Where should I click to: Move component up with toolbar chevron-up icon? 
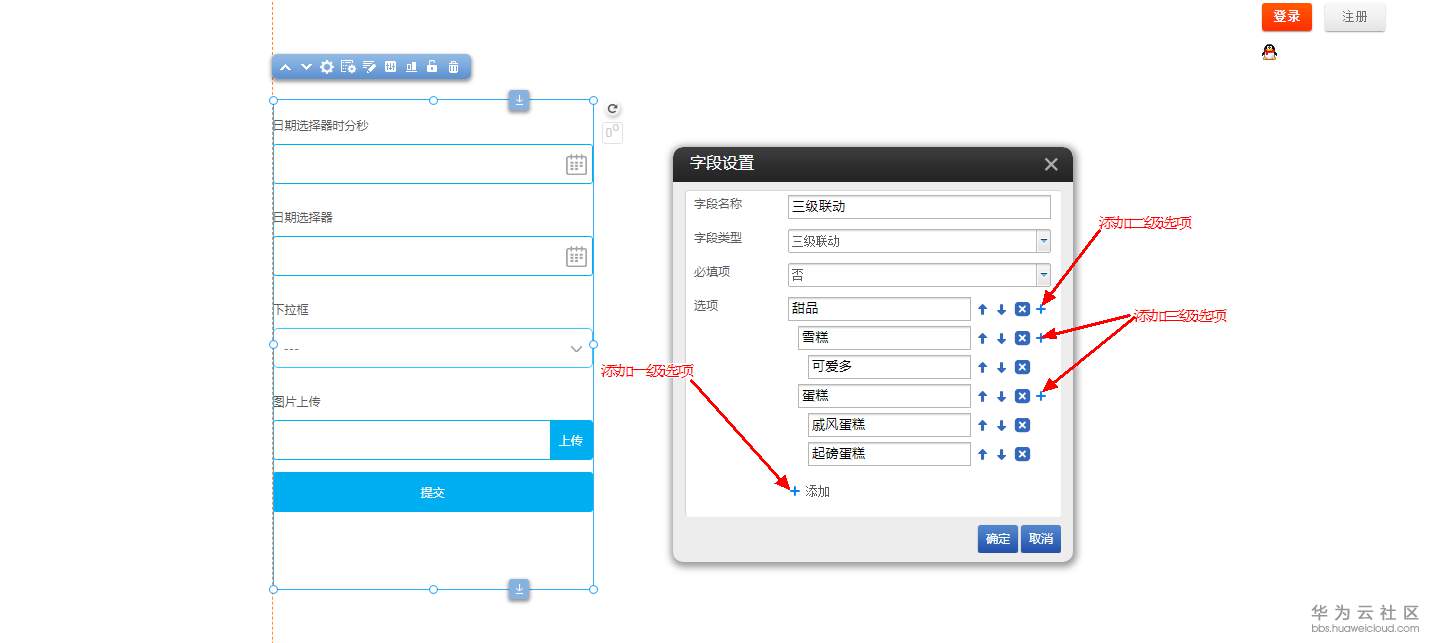285,67
